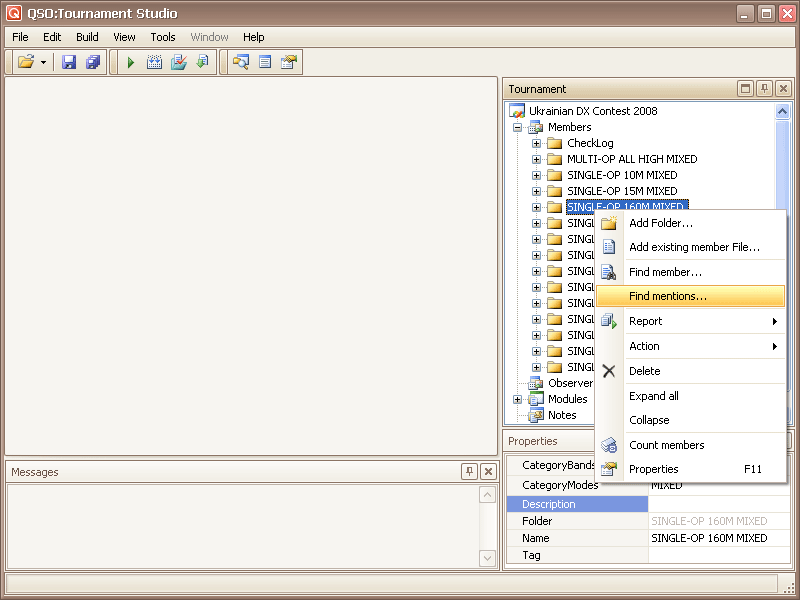Click the Notes icon in tournament tree

pyautogui.click(x=536, y=415)
